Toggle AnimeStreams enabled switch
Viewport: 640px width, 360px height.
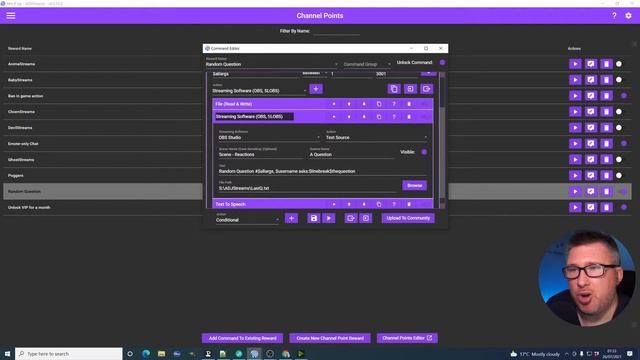point(619,64)
